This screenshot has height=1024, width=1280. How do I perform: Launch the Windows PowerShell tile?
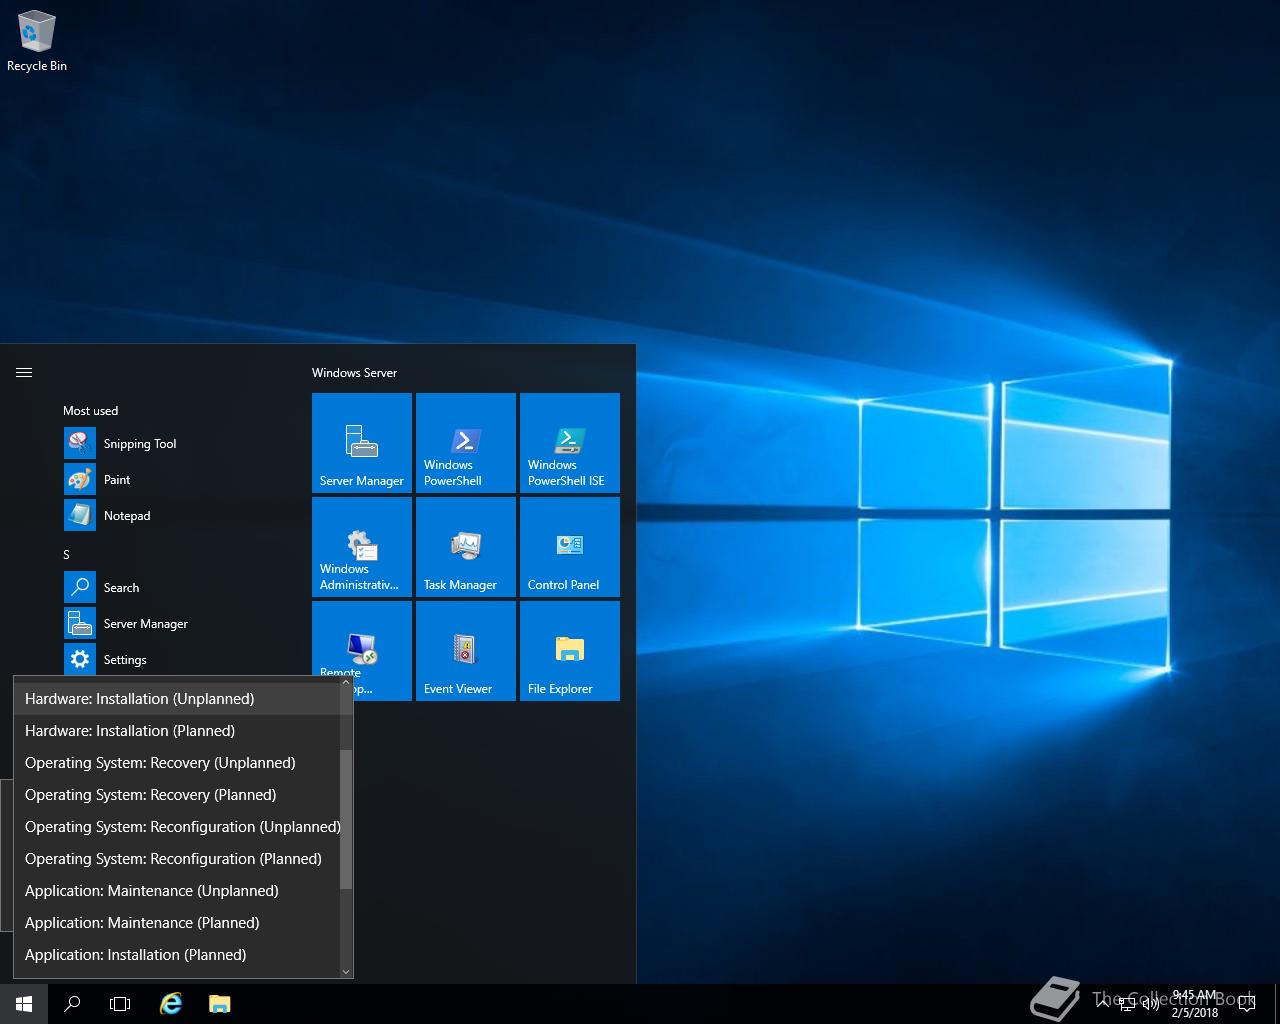pyautogui.click(x=466, y=443)
